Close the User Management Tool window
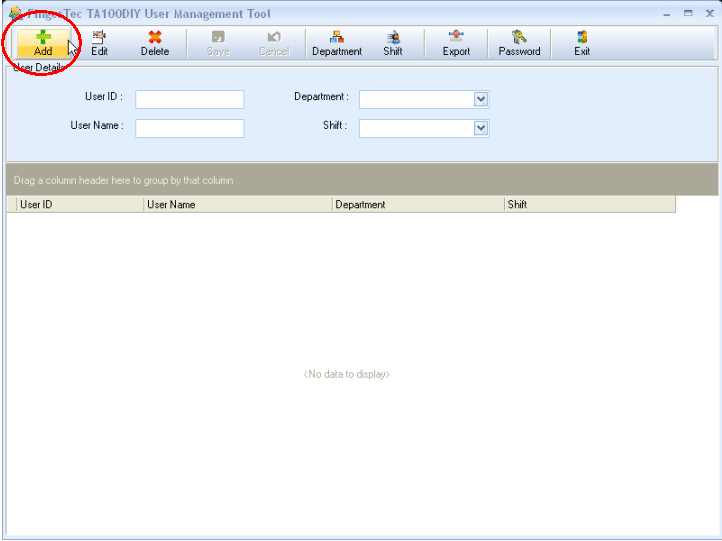 click(710, 14)
